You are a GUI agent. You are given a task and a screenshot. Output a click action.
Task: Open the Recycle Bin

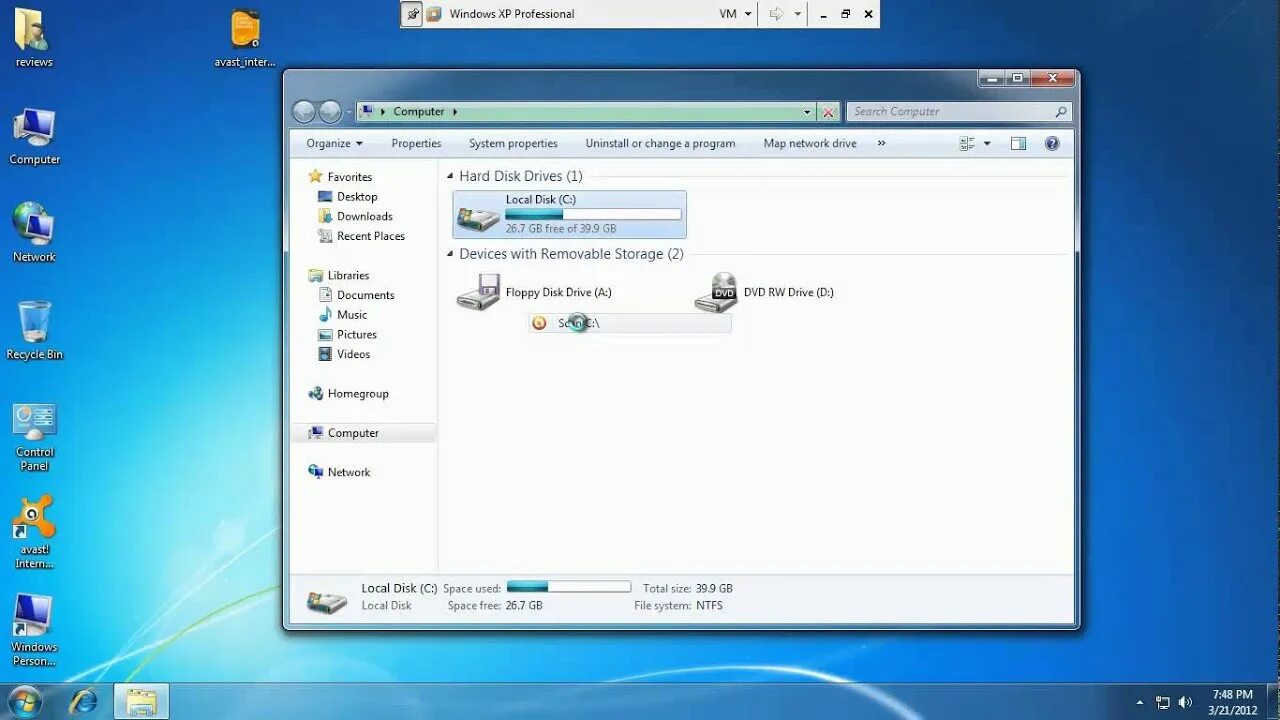click(x=34, y=330)
